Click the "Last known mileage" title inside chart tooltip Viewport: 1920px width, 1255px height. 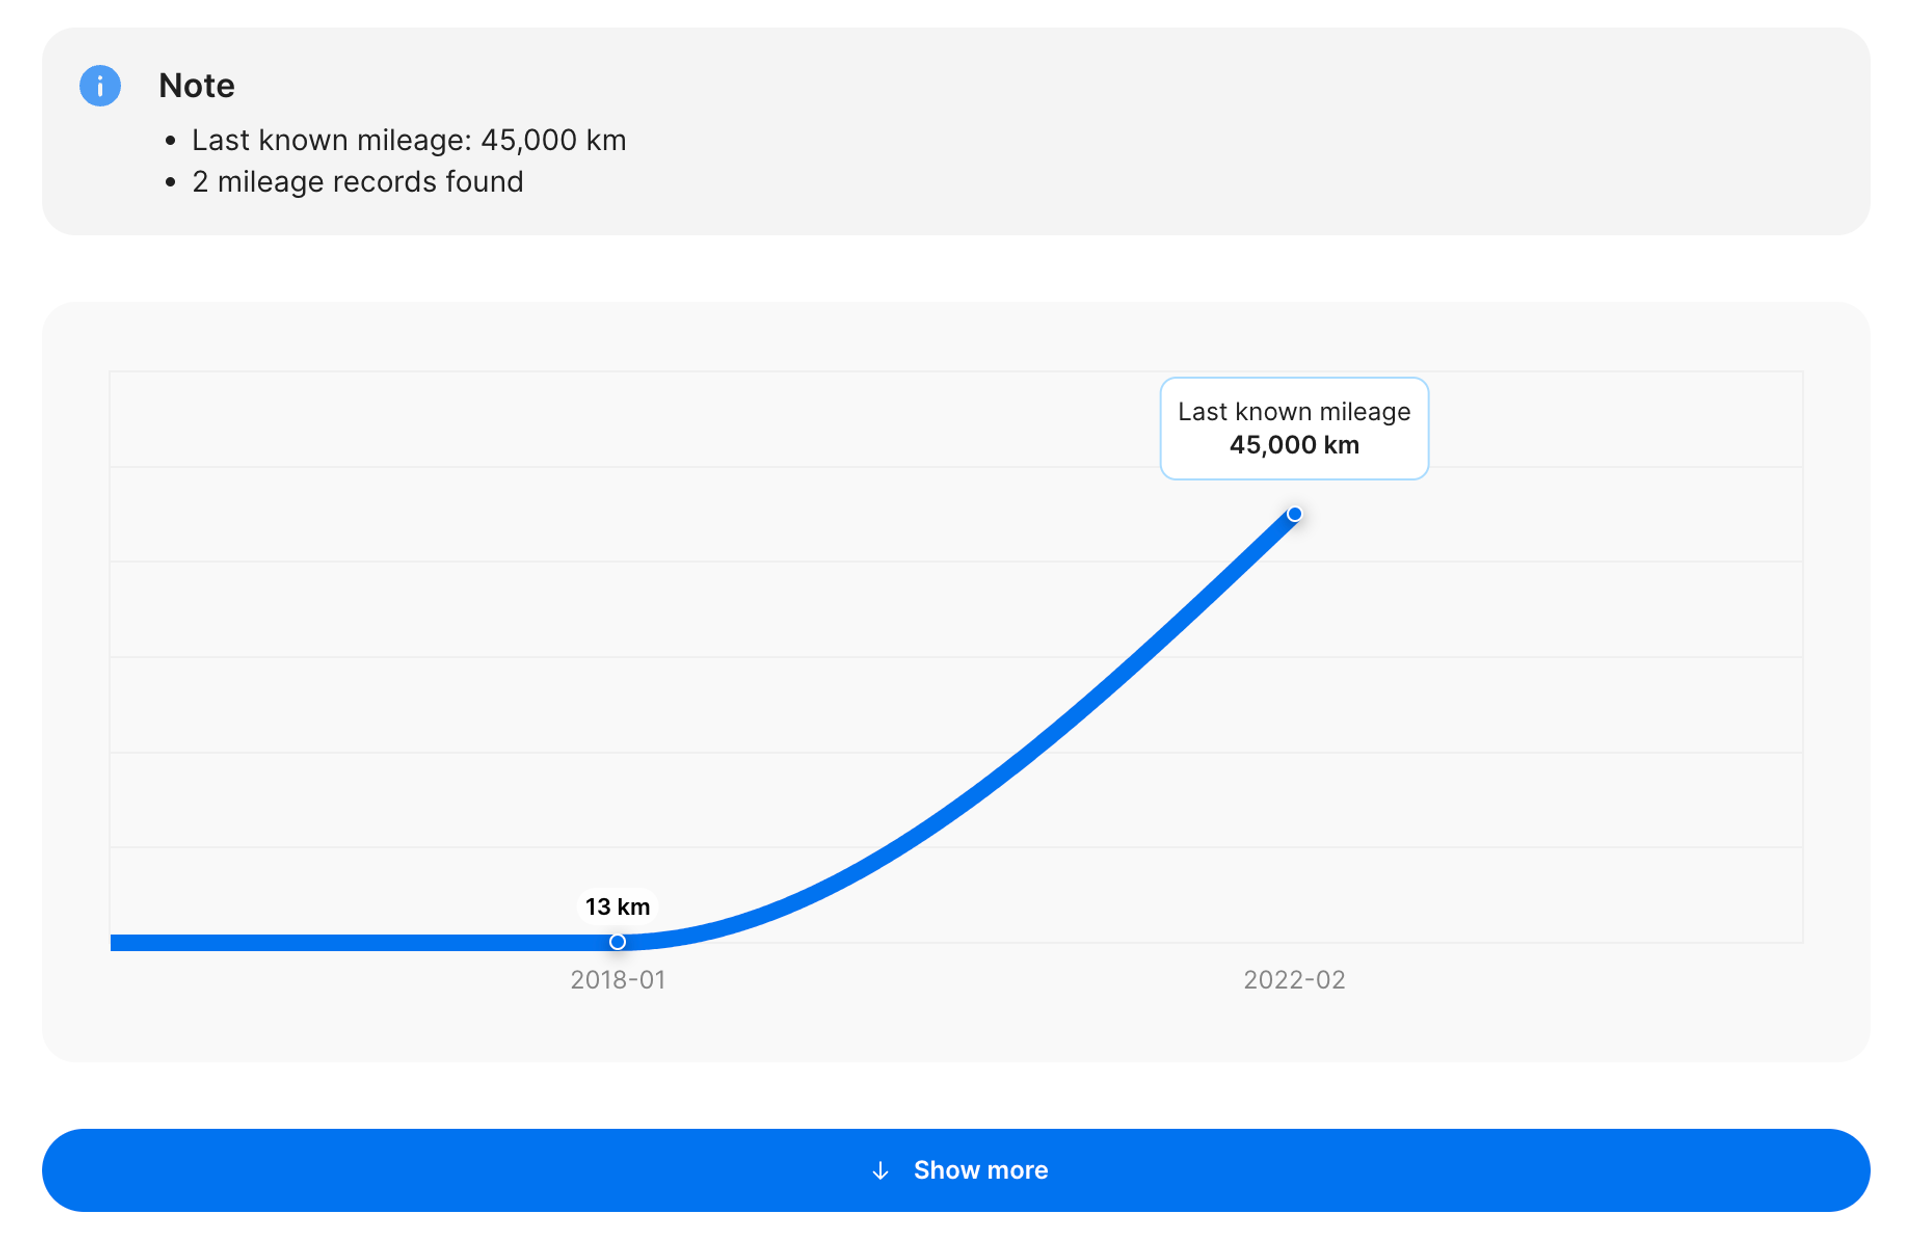(1294, 412)
